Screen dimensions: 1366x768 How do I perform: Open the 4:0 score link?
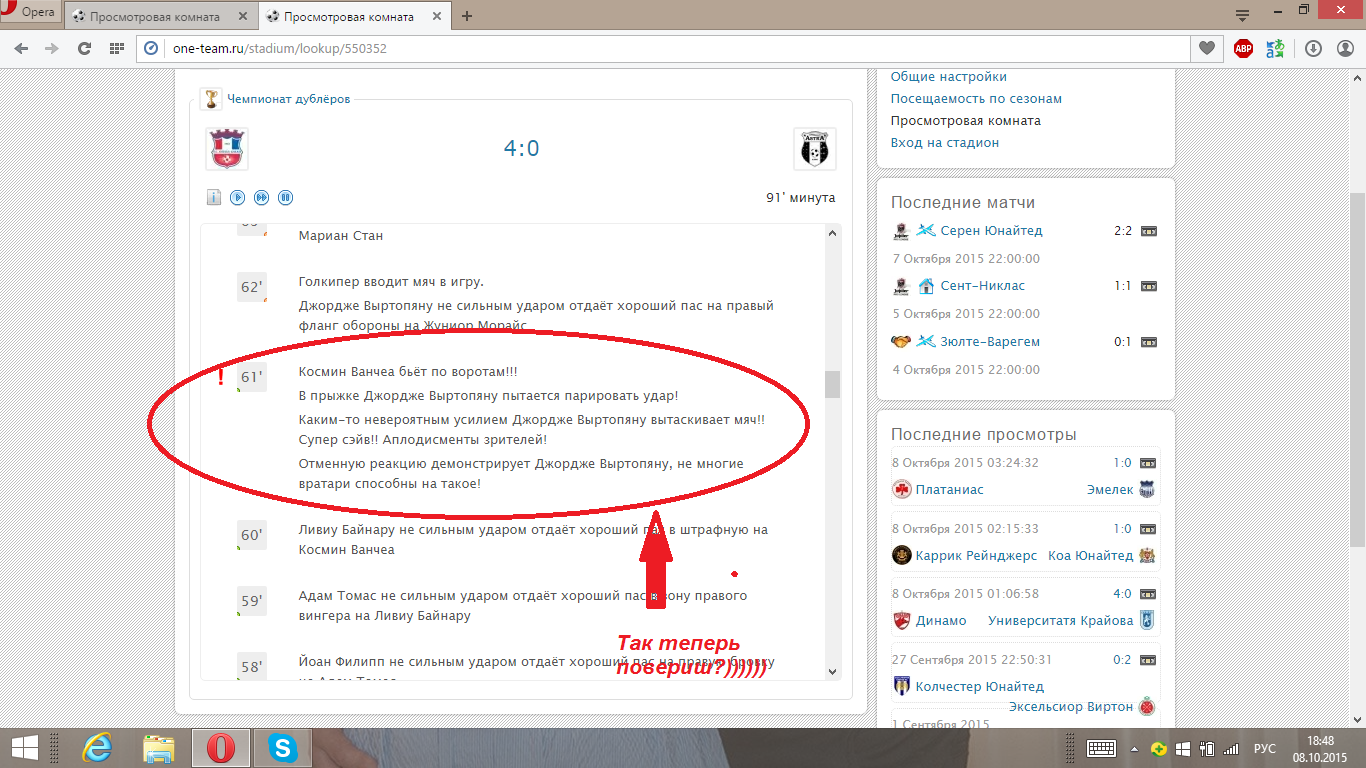point(521,149)
